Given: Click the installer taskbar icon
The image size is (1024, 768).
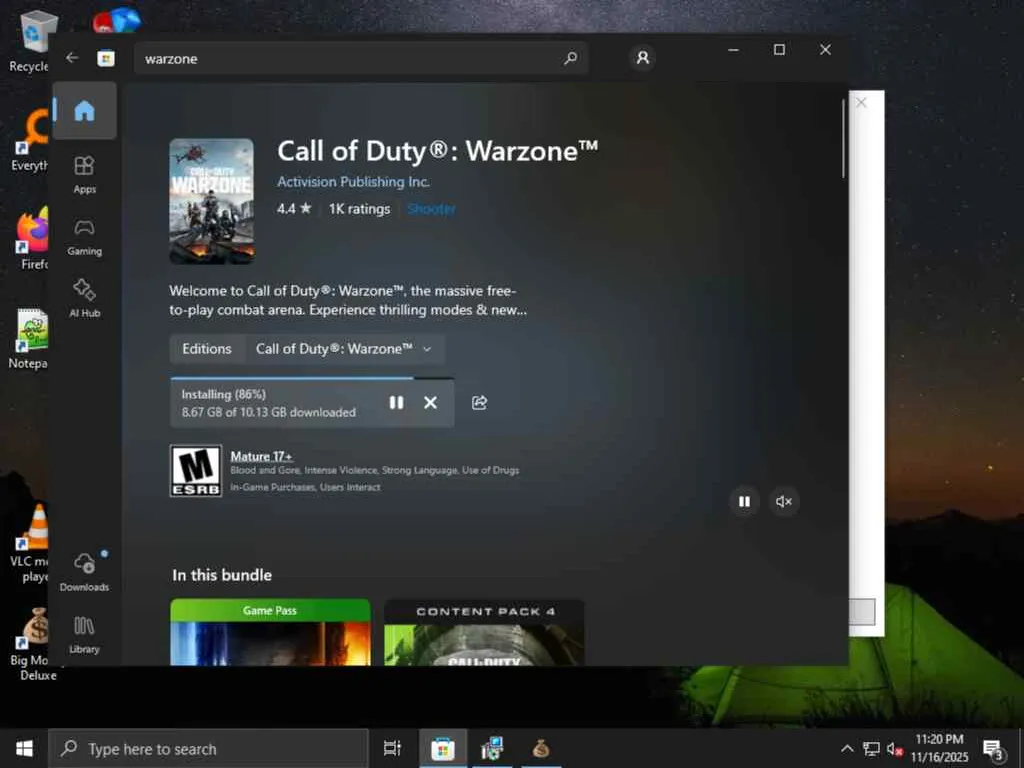Looking at the screenshot, I should click(x=492, y=748).
